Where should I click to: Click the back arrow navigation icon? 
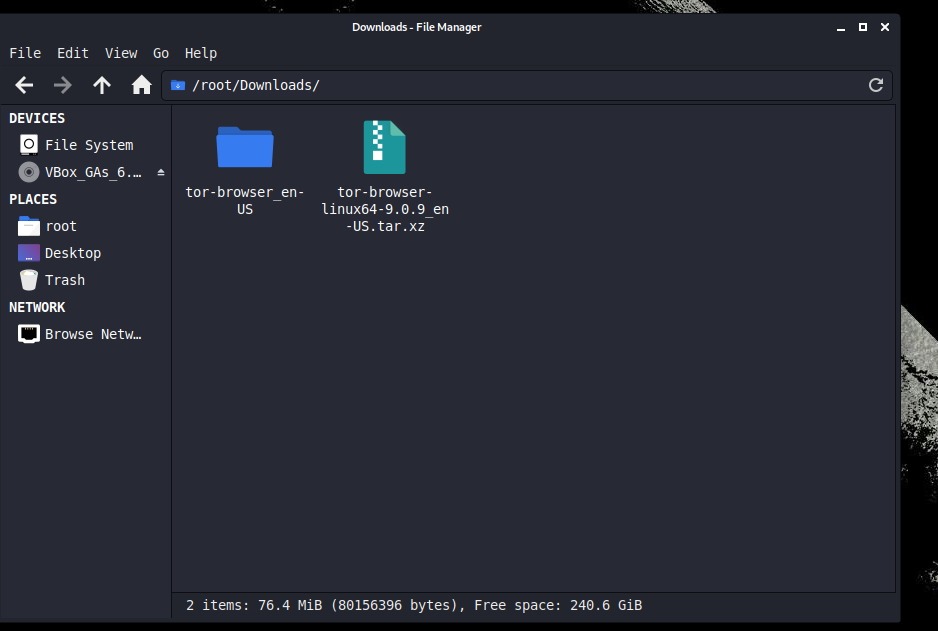tap(24, 85)
